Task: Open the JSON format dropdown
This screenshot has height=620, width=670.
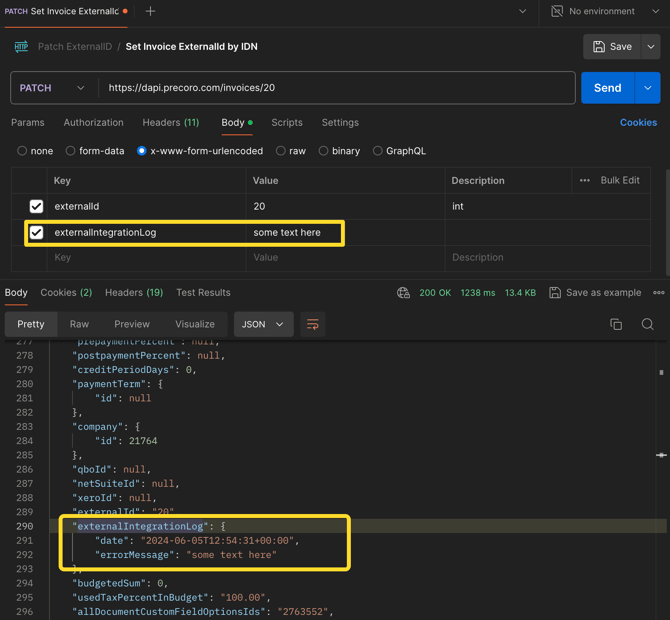Action: coord(263,324)
